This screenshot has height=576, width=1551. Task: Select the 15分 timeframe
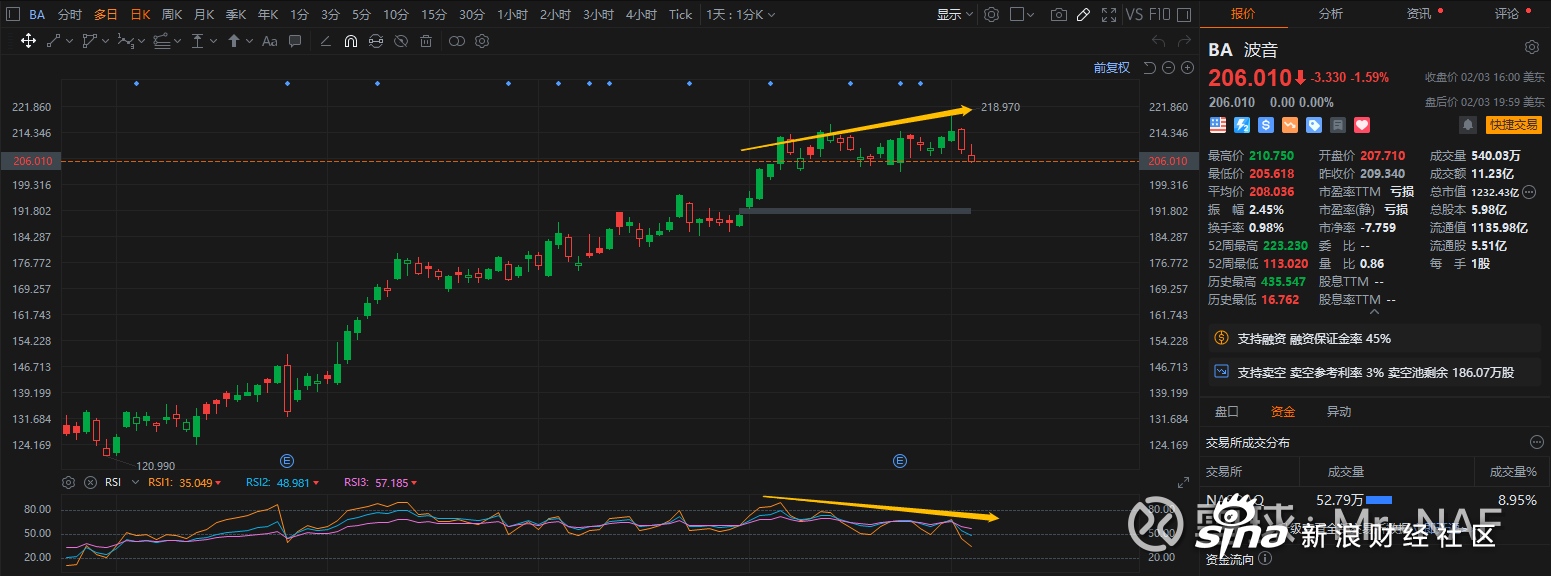tap(434, 14)
